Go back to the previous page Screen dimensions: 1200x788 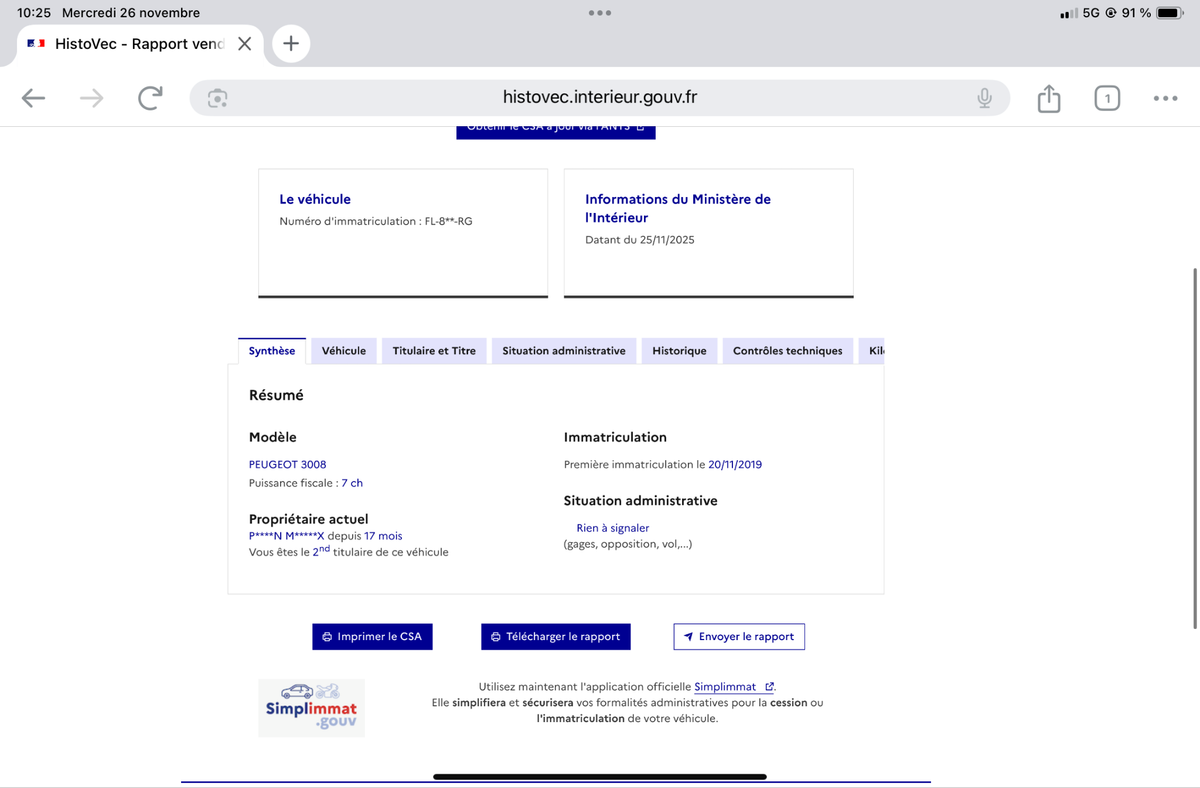pyautogui.click(x=34, y=98)
